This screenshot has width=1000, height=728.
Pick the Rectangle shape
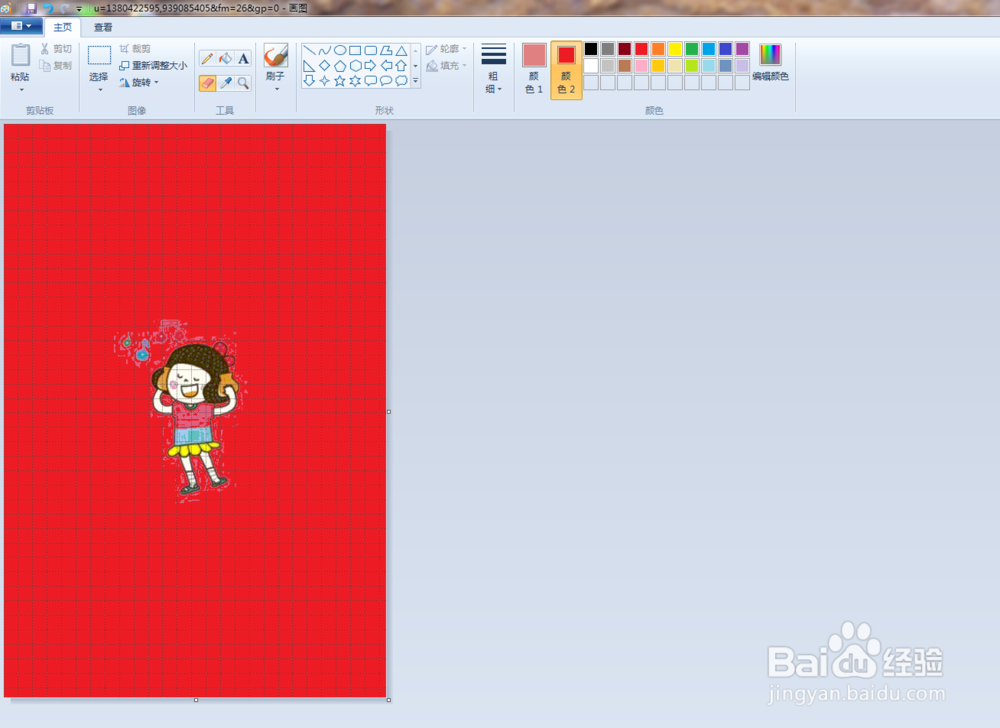355,50
